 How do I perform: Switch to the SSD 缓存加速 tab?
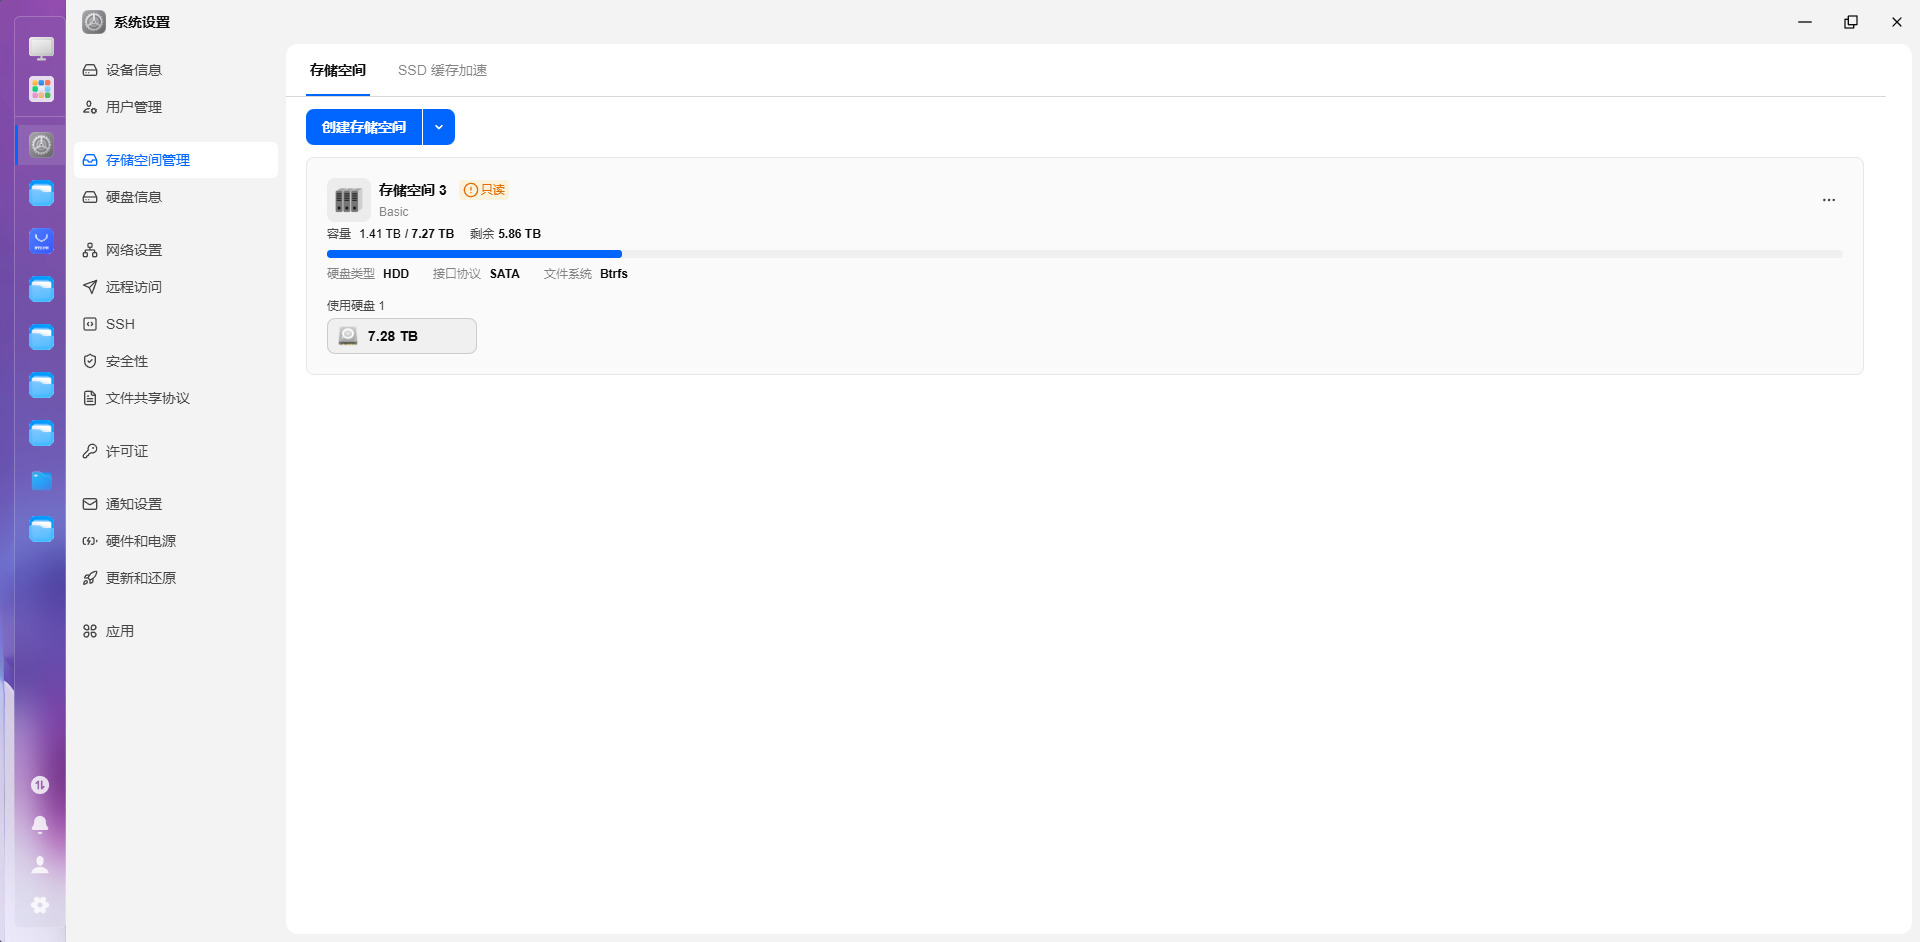pyautogui.click(x=442, y=70)
